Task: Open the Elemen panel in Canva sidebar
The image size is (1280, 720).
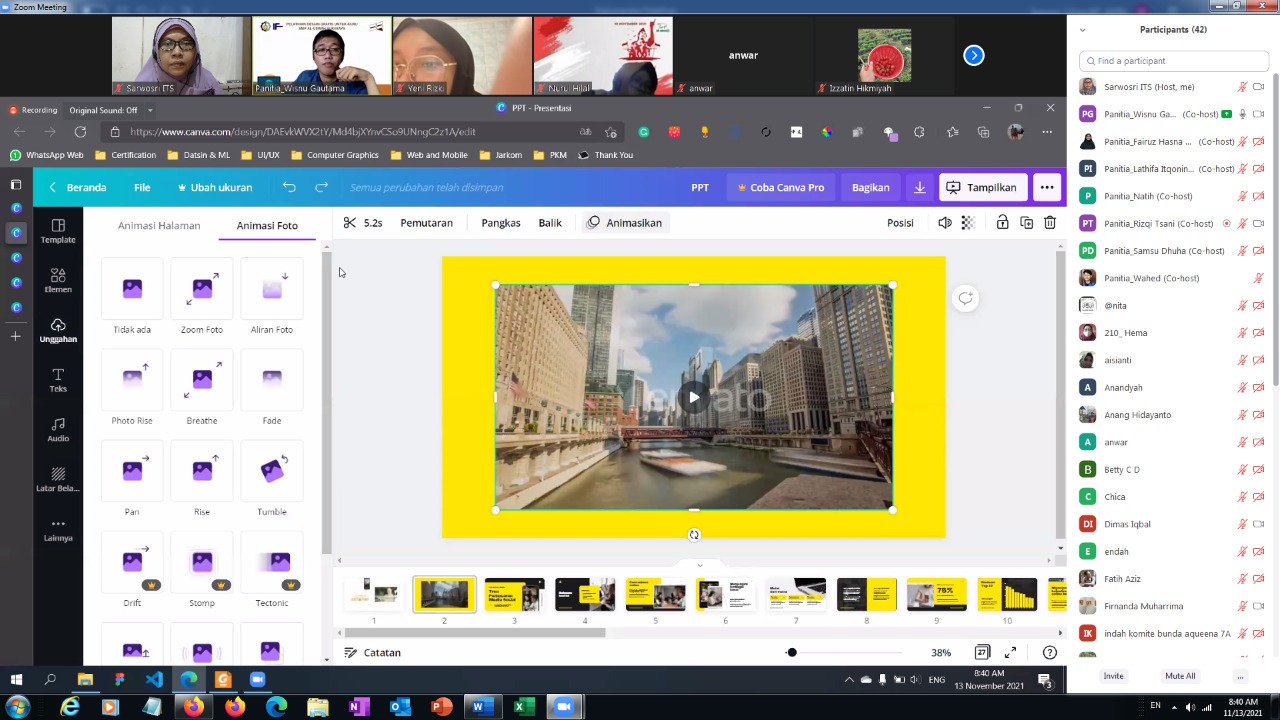Action: click(58, 280)
